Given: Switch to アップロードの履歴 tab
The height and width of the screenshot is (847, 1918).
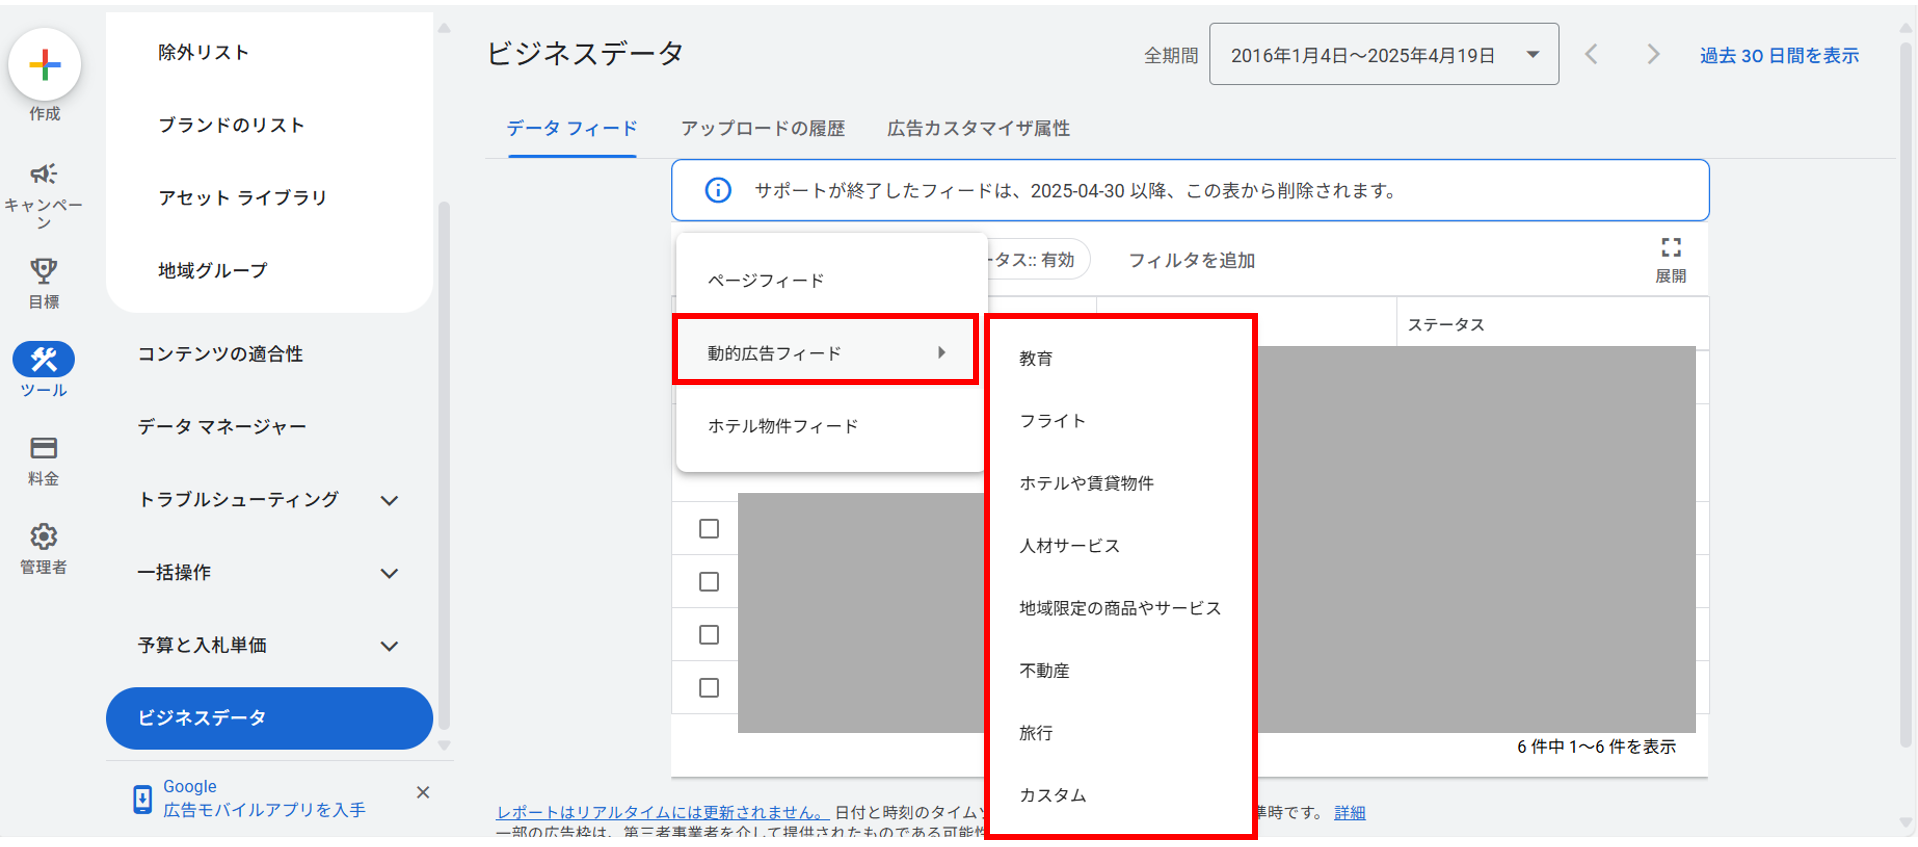Looking at the screenshot, I should pos(763,128).
